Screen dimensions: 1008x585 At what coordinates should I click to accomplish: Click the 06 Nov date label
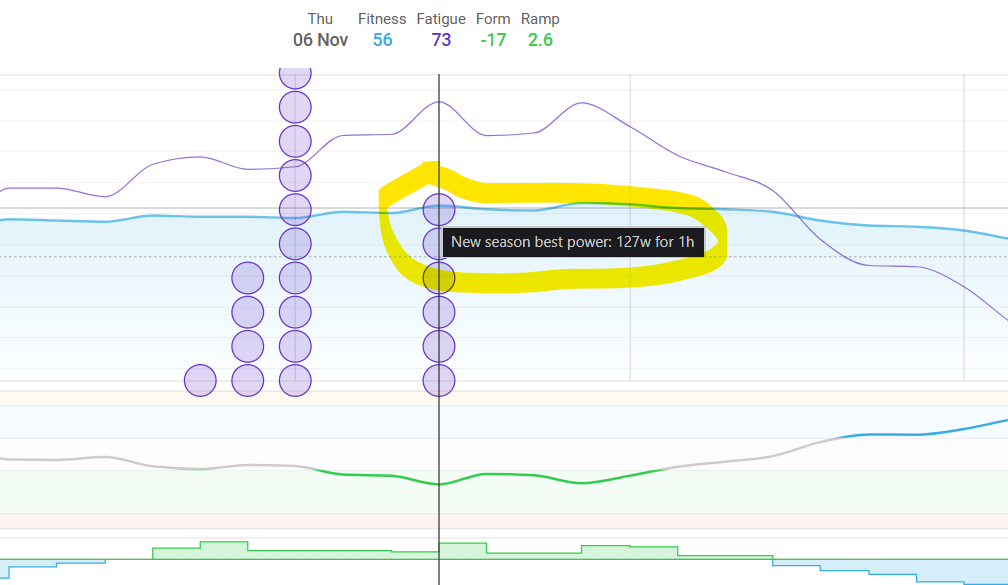(320, 40)
